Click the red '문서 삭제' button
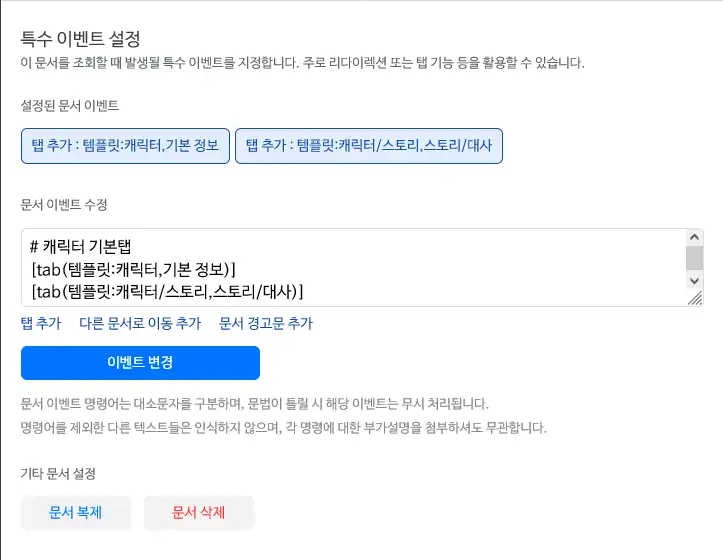Image resolution: width=723 pixels, height=560 pixels. [x=199, y=512]
